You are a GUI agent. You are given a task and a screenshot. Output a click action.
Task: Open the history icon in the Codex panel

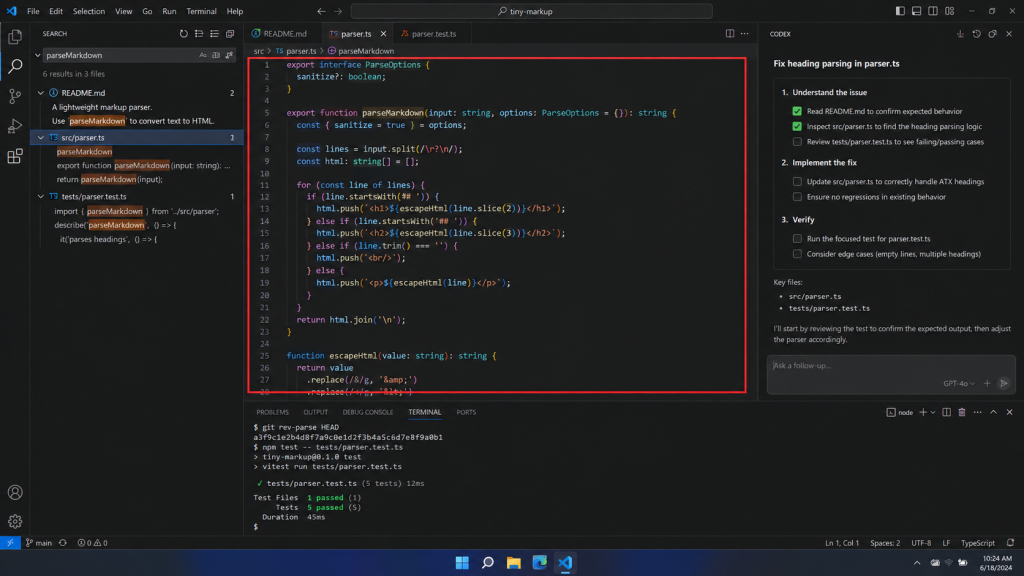click(x=976, y=34)
